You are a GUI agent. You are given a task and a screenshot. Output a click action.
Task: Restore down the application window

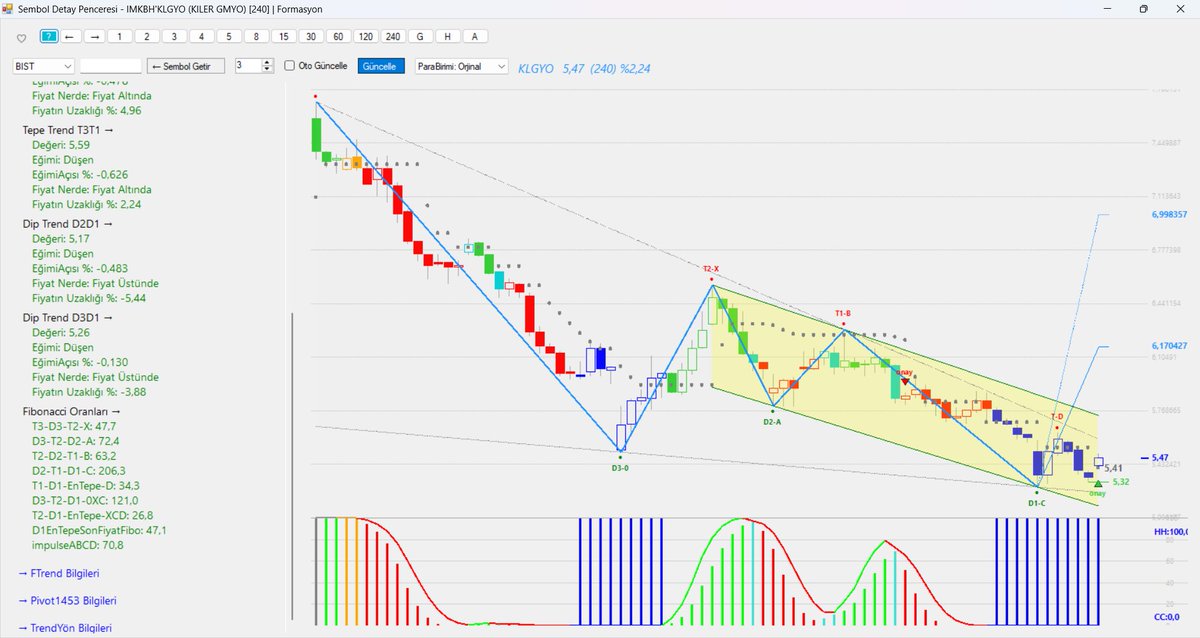click(x=1143, y=9)
